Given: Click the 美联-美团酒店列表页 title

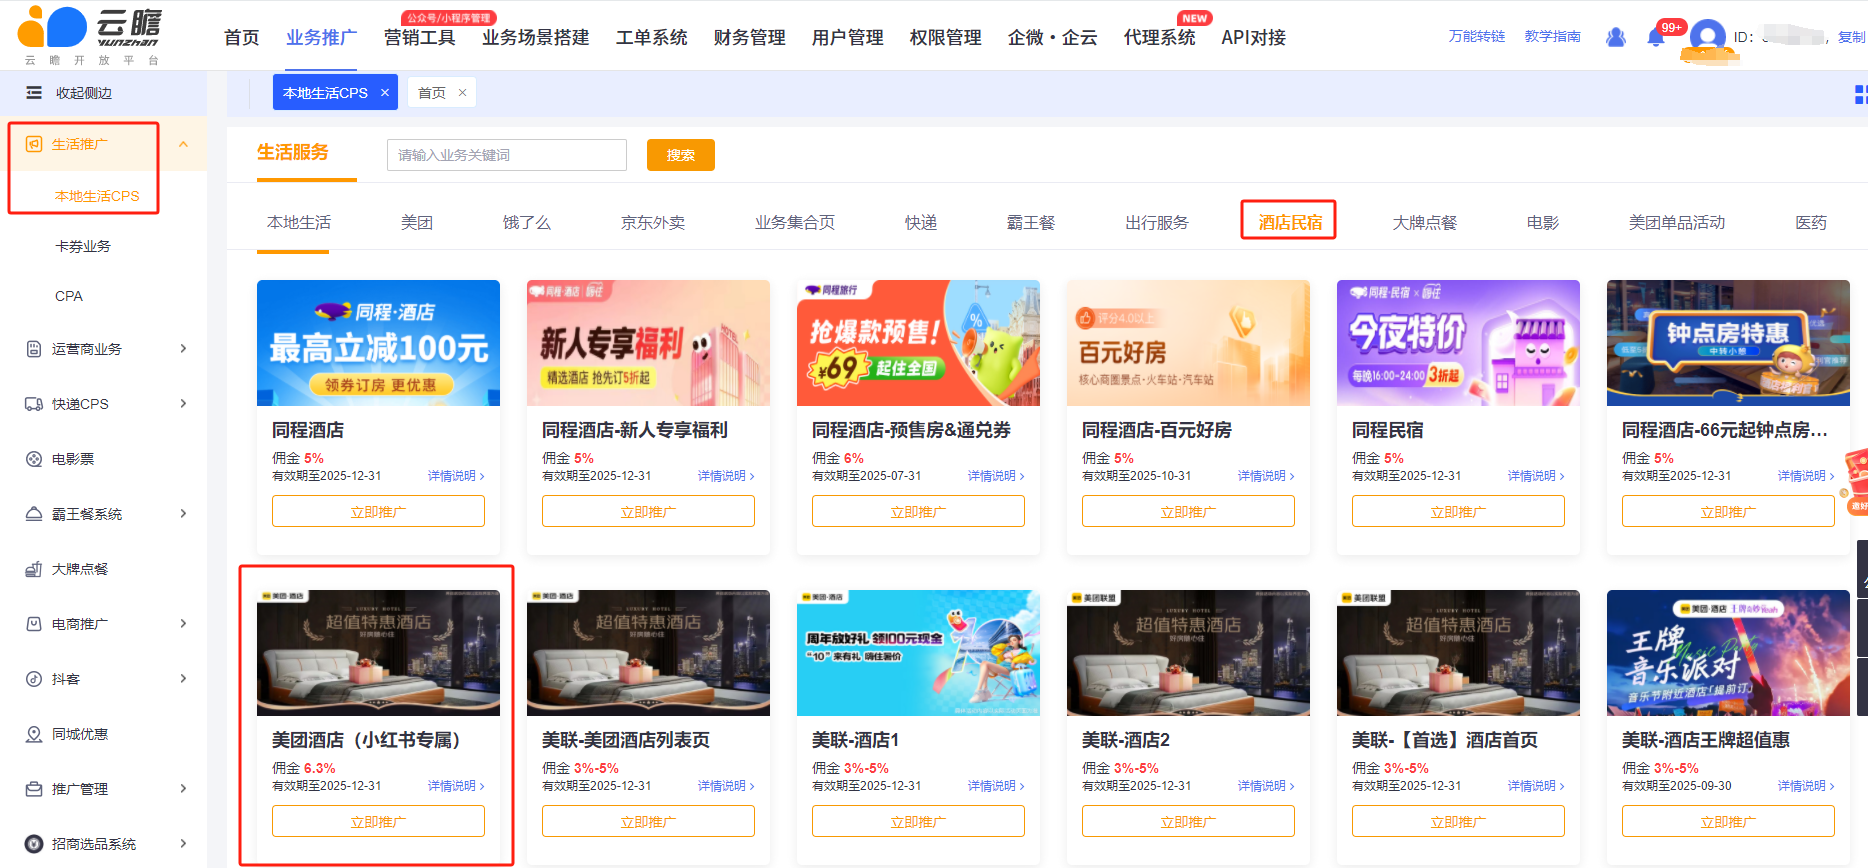Looking at the screenshot, I should (x=626, y=740).
